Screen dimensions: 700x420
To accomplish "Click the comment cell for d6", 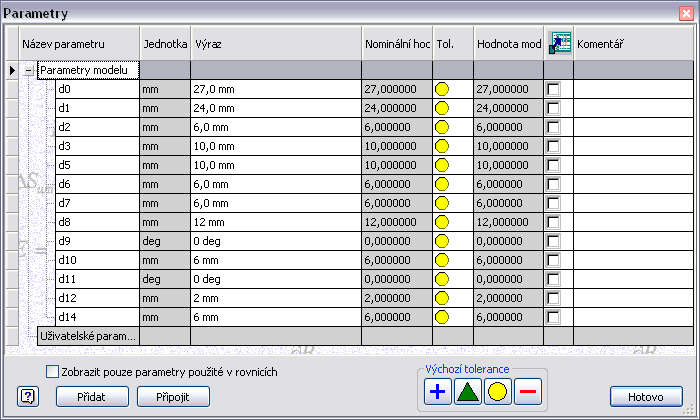I will tap(633, 184).
